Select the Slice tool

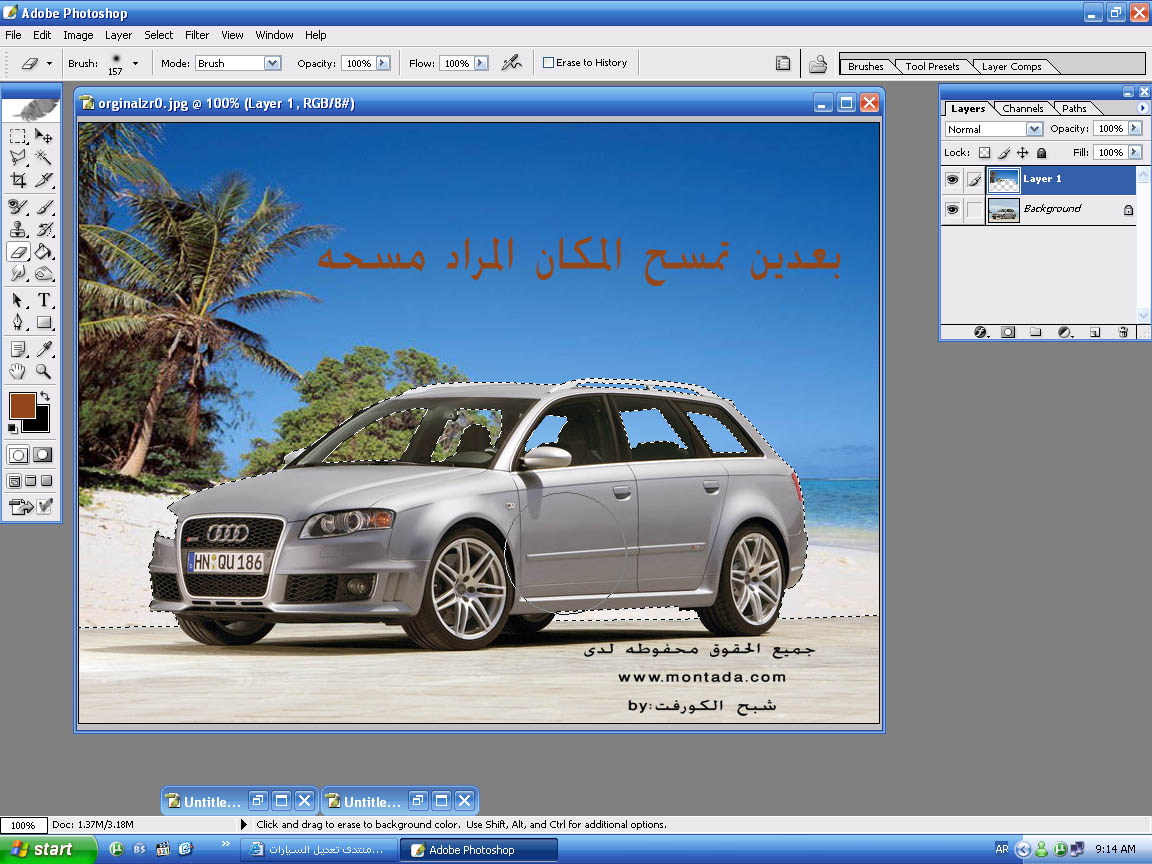click(x=43, y=179)
